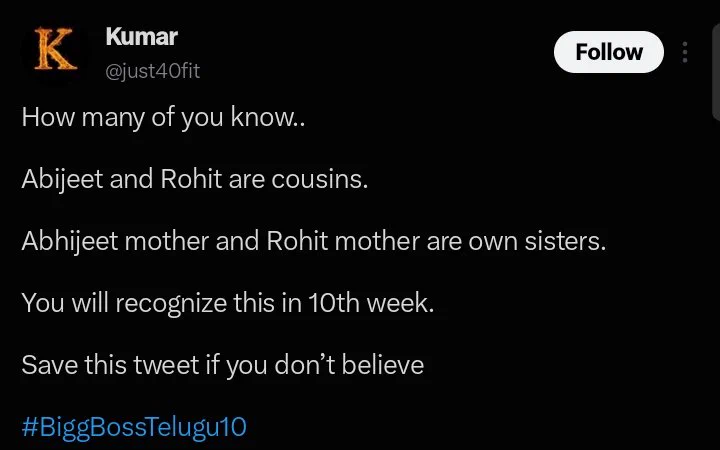The width and height of the screenshot is (720, 450).
Task: Open the #BiggBossTelugu10 hashtag
Action: pyautogui.click(x=134, y=427)
